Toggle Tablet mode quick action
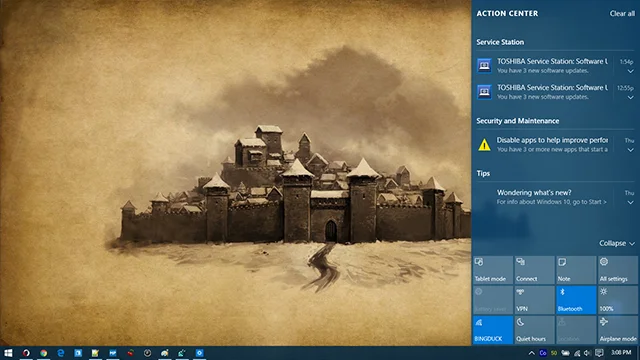 (x=493, y=270)
